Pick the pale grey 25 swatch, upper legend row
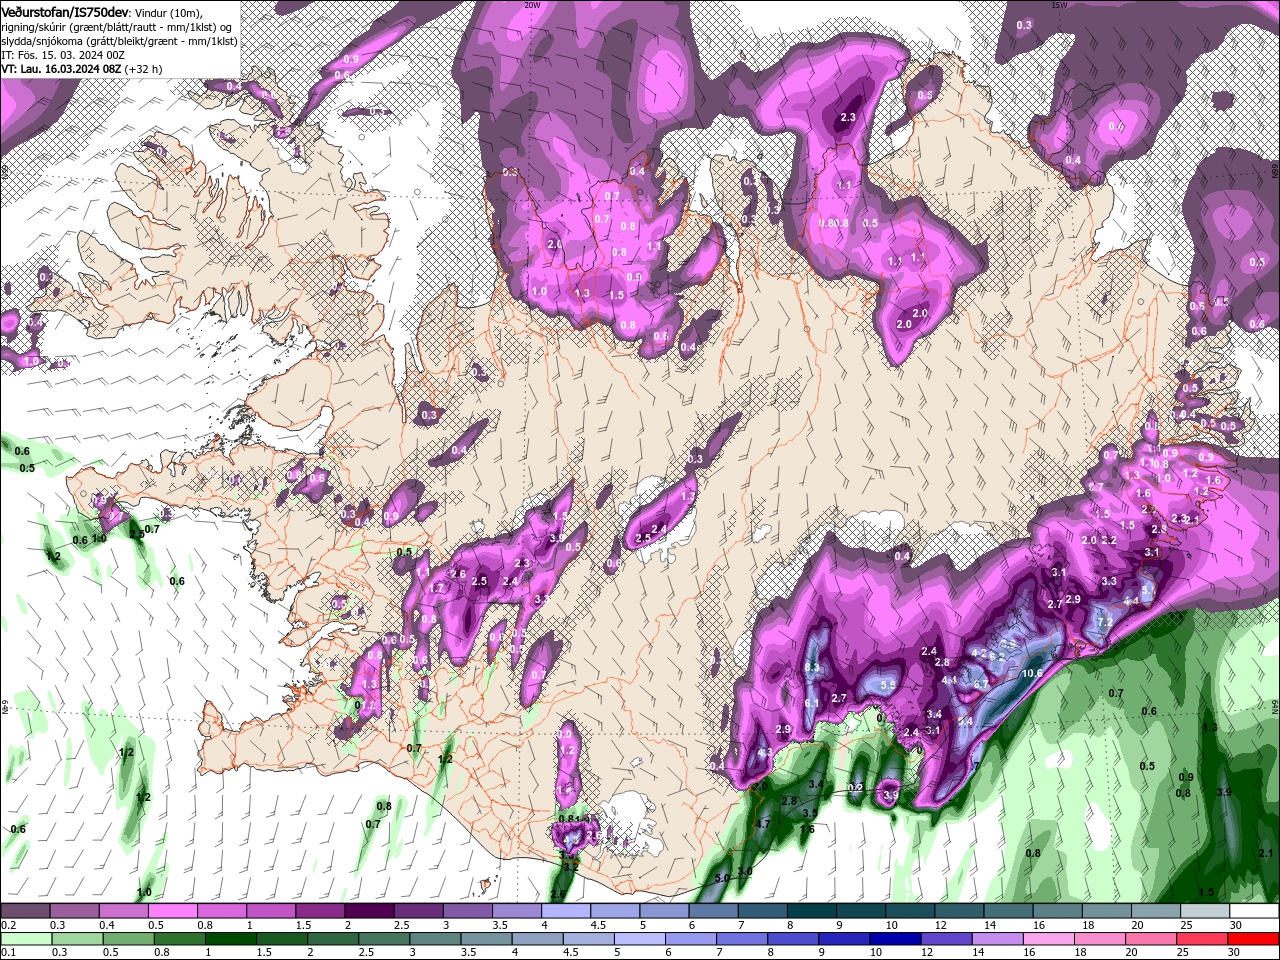The height and width of the screenshot is (960, 1280). tap(1205, 911)
